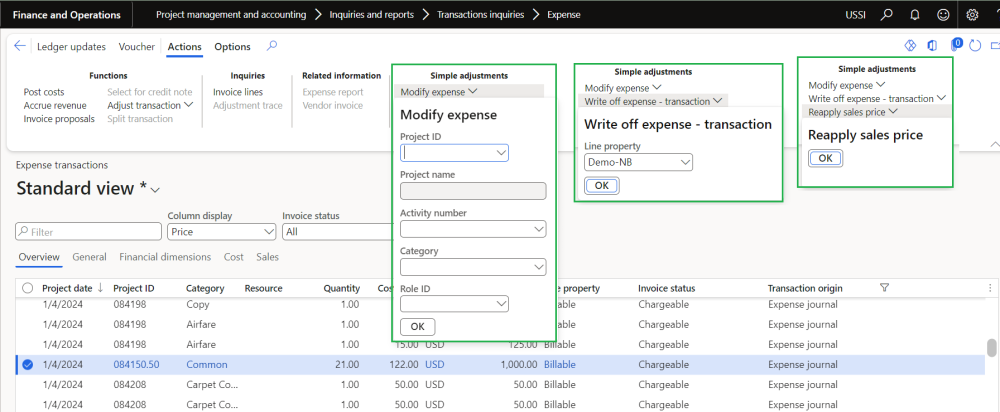Deselect the checked 084150.50 row
Image resolution: width=1000 pixels, height=412 pixels.
tap(27, 365)
